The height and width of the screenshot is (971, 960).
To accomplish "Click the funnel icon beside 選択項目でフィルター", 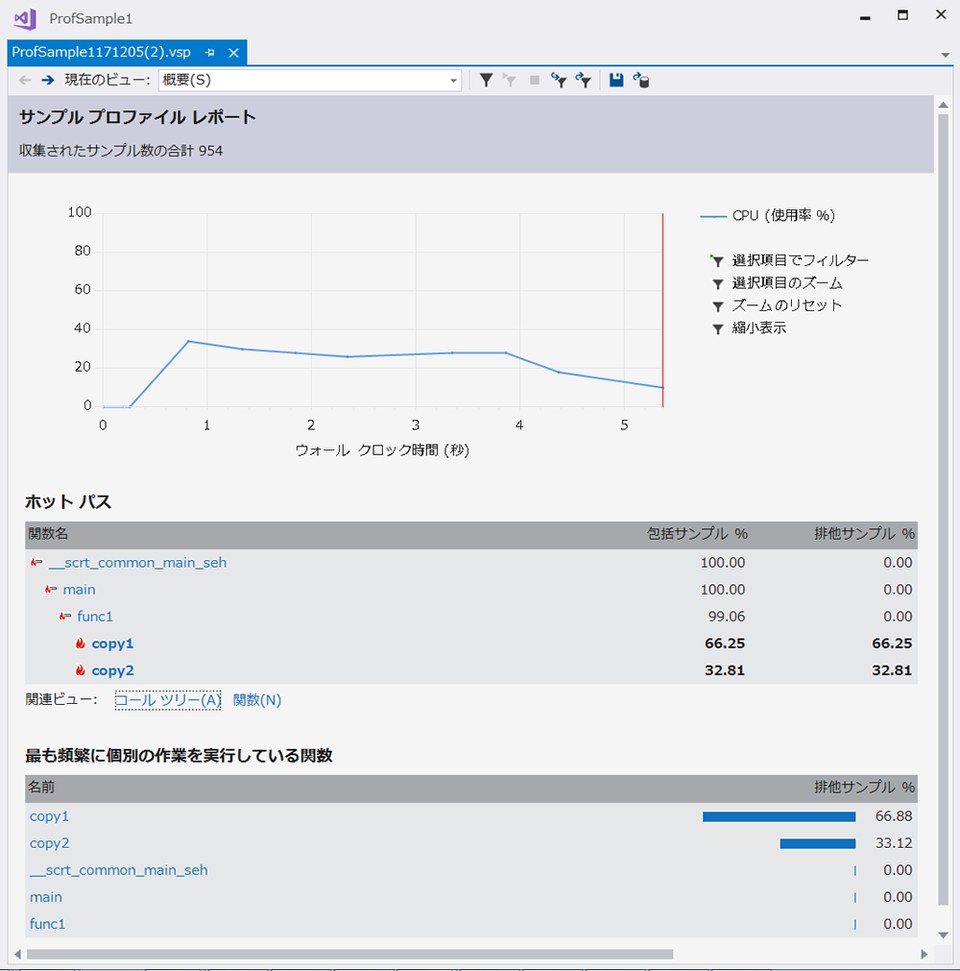I will [x=716, y=260].
